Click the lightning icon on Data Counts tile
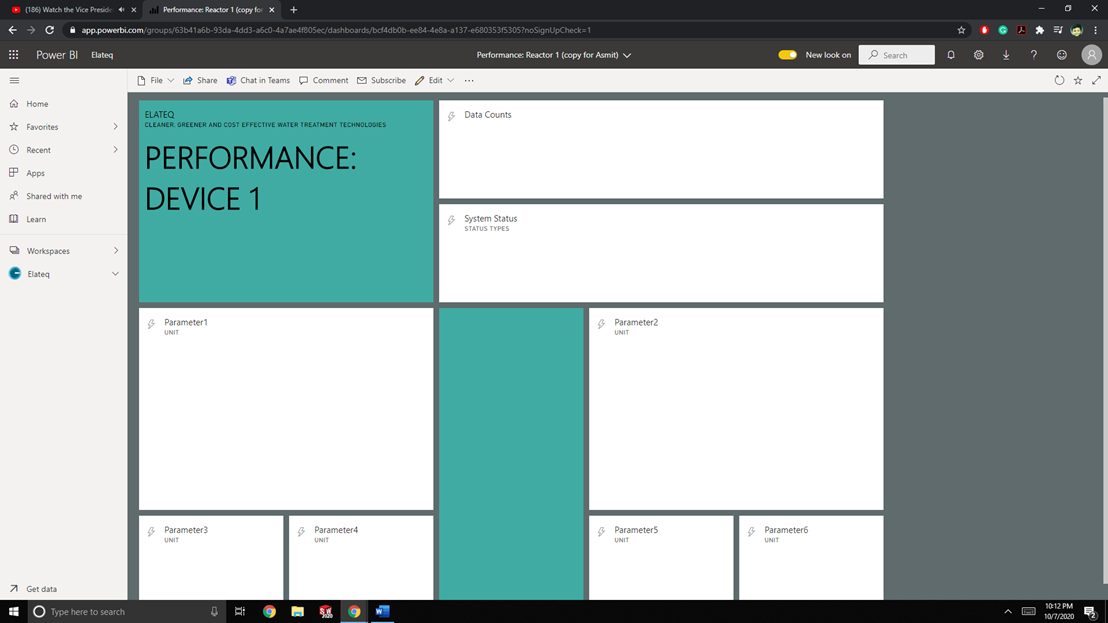 coord(451,116)
